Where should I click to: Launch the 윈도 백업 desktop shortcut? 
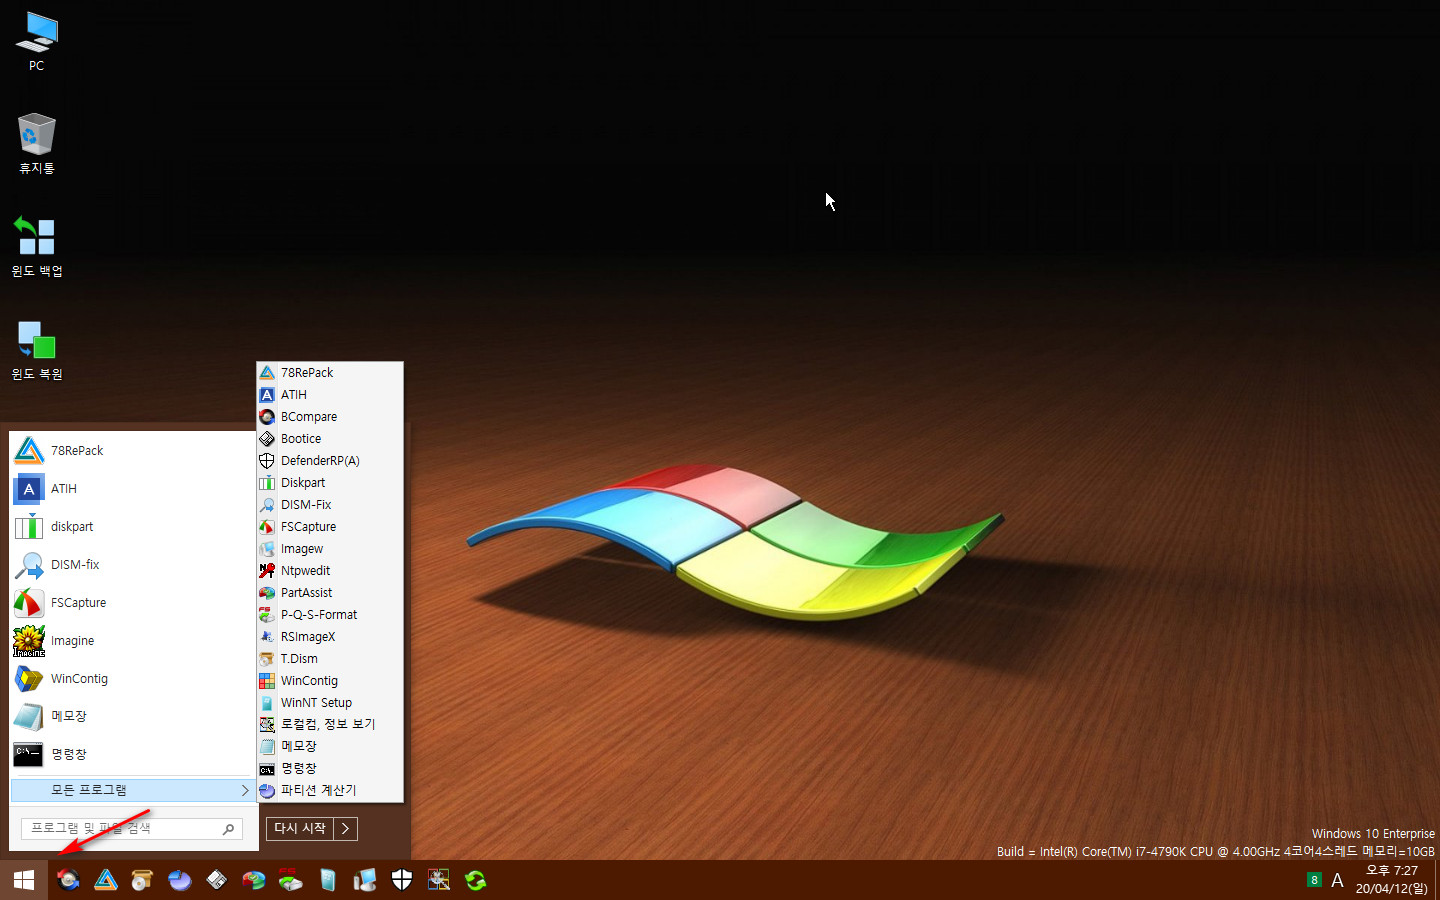pyautogui.click(x=37, y=248)
